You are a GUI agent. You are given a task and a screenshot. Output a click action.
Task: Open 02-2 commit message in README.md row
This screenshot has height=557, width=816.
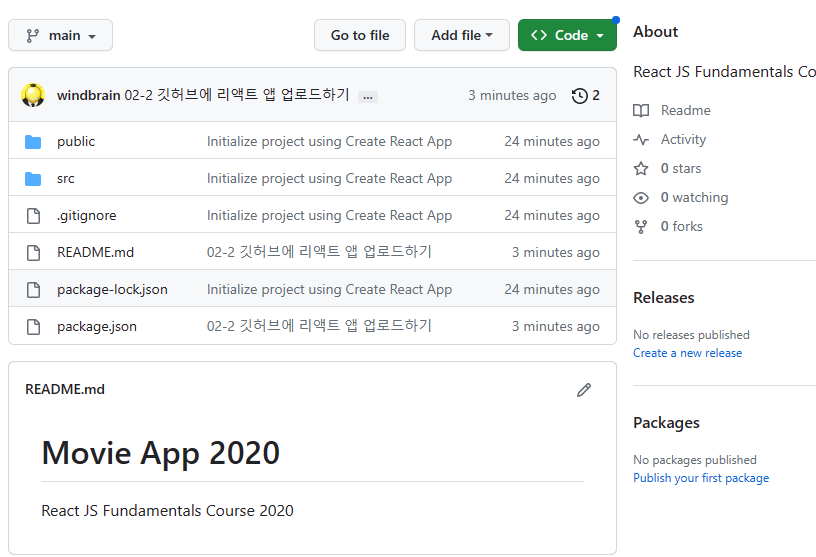click(x=320, y=252)
